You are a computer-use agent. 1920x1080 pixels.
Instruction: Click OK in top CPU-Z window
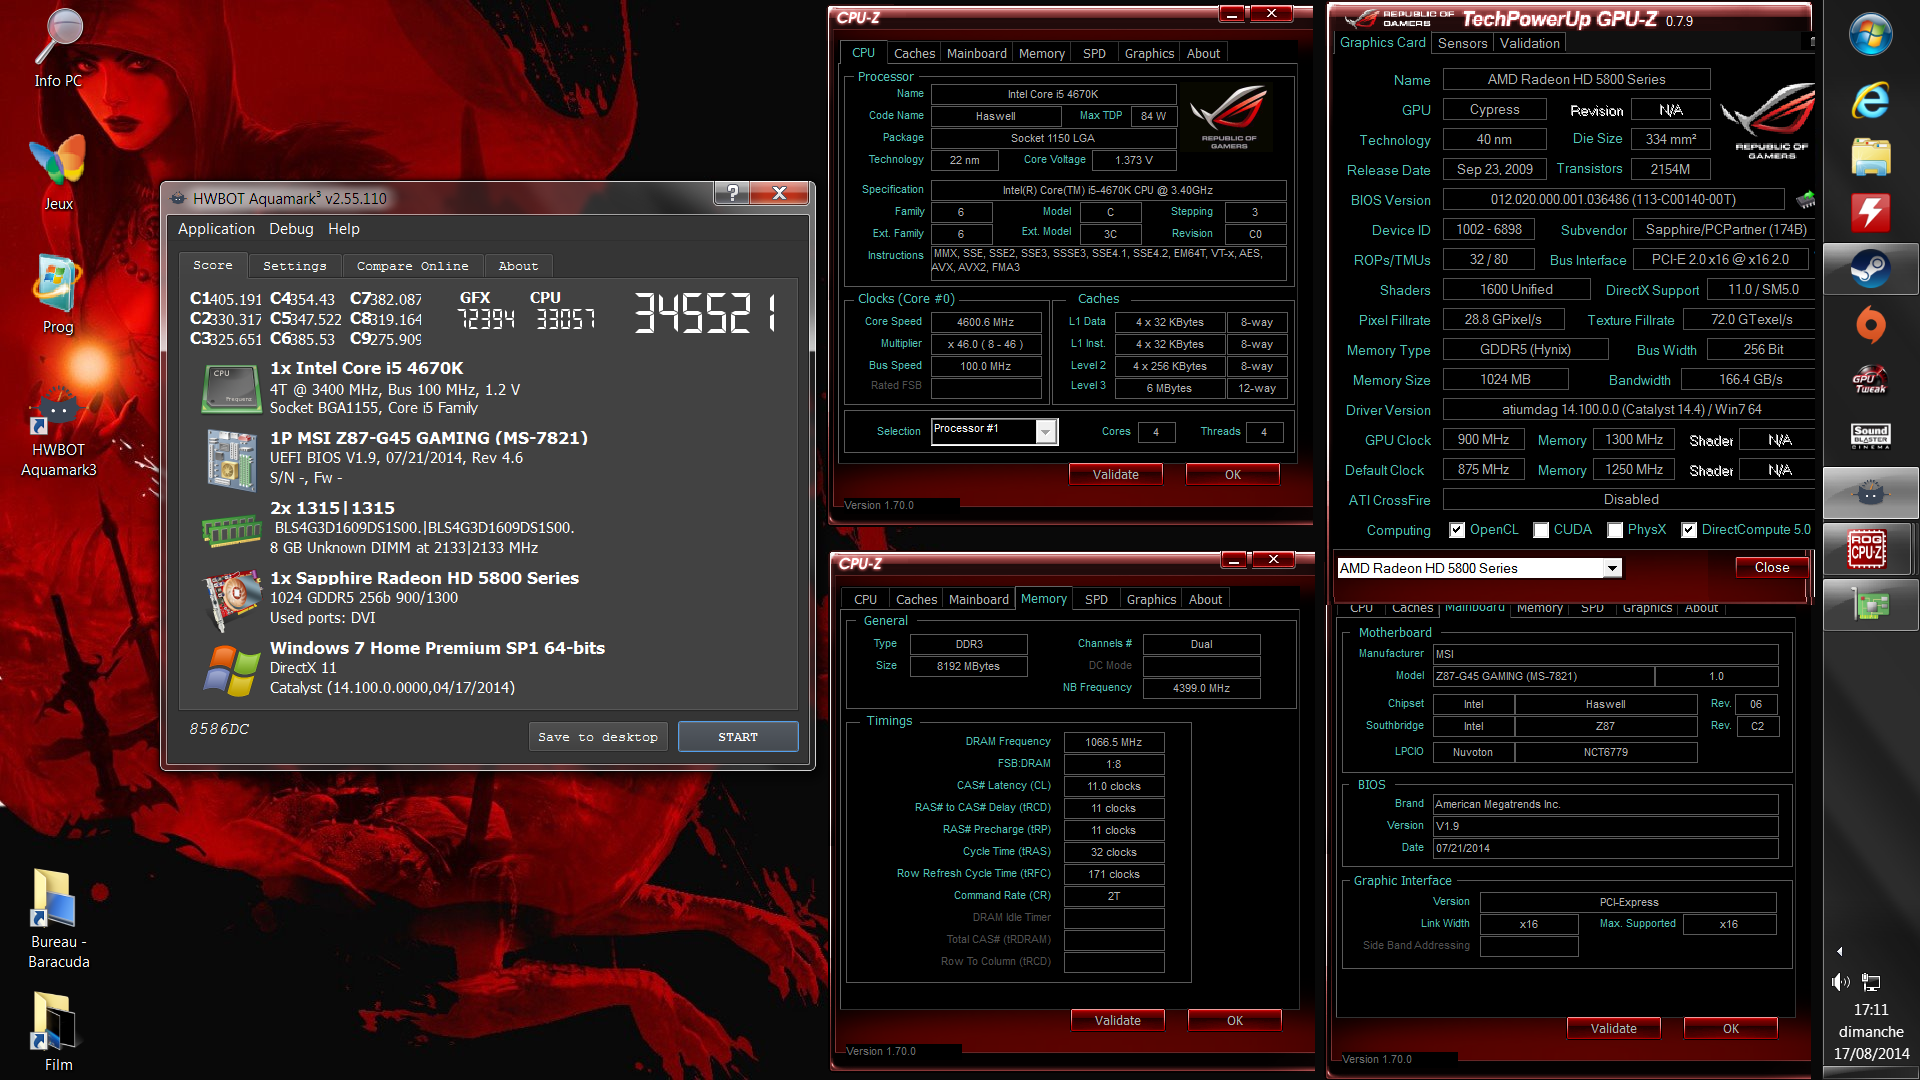[1232, 475]
